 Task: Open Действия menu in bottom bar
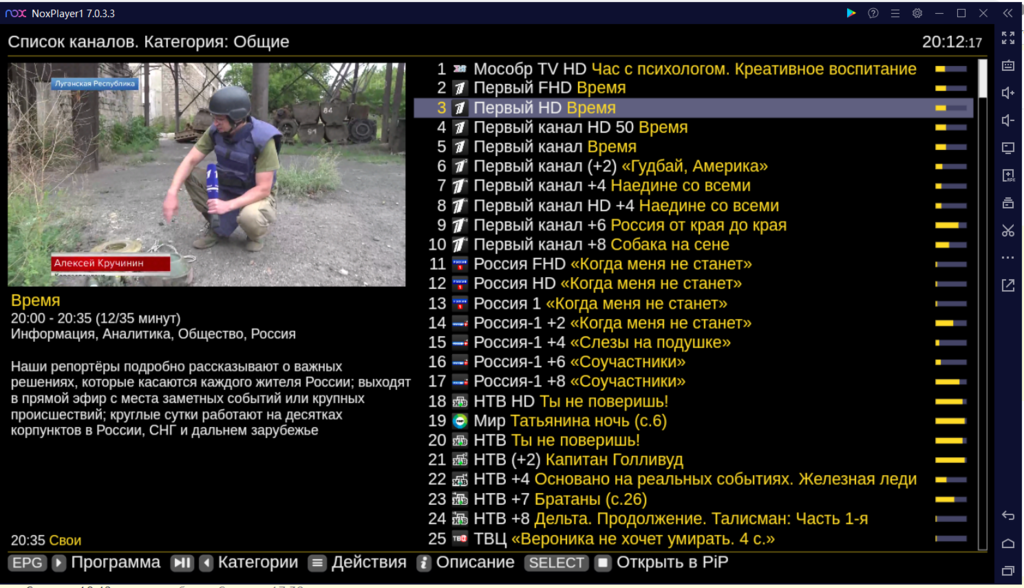(x=357, y=563)
